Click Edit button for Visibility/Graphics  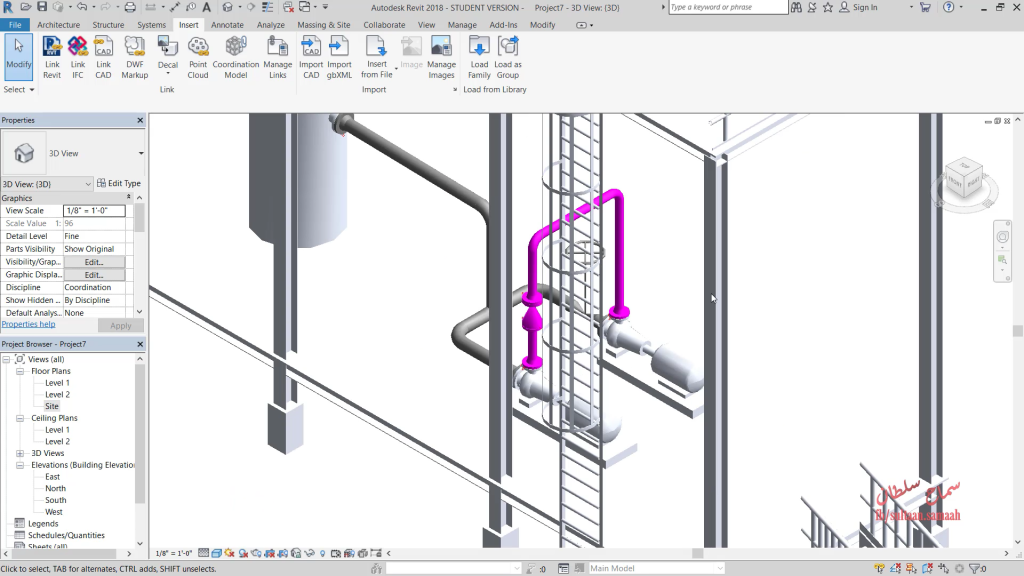point(94,262)
